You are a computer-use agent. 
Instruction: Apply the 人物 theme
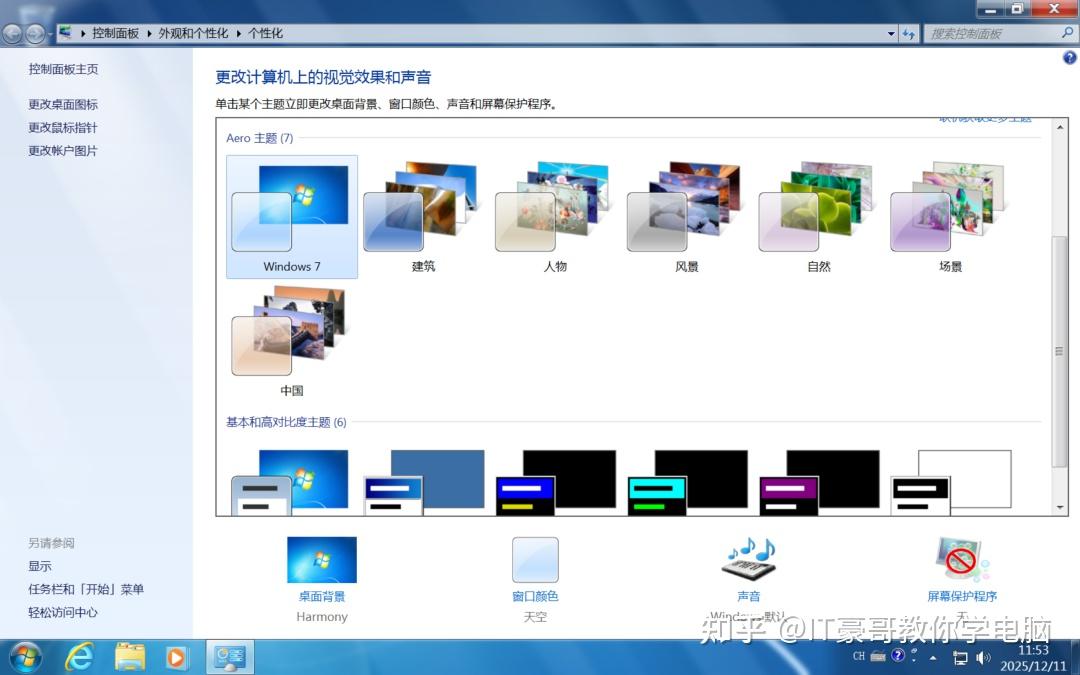pos(555,217)
